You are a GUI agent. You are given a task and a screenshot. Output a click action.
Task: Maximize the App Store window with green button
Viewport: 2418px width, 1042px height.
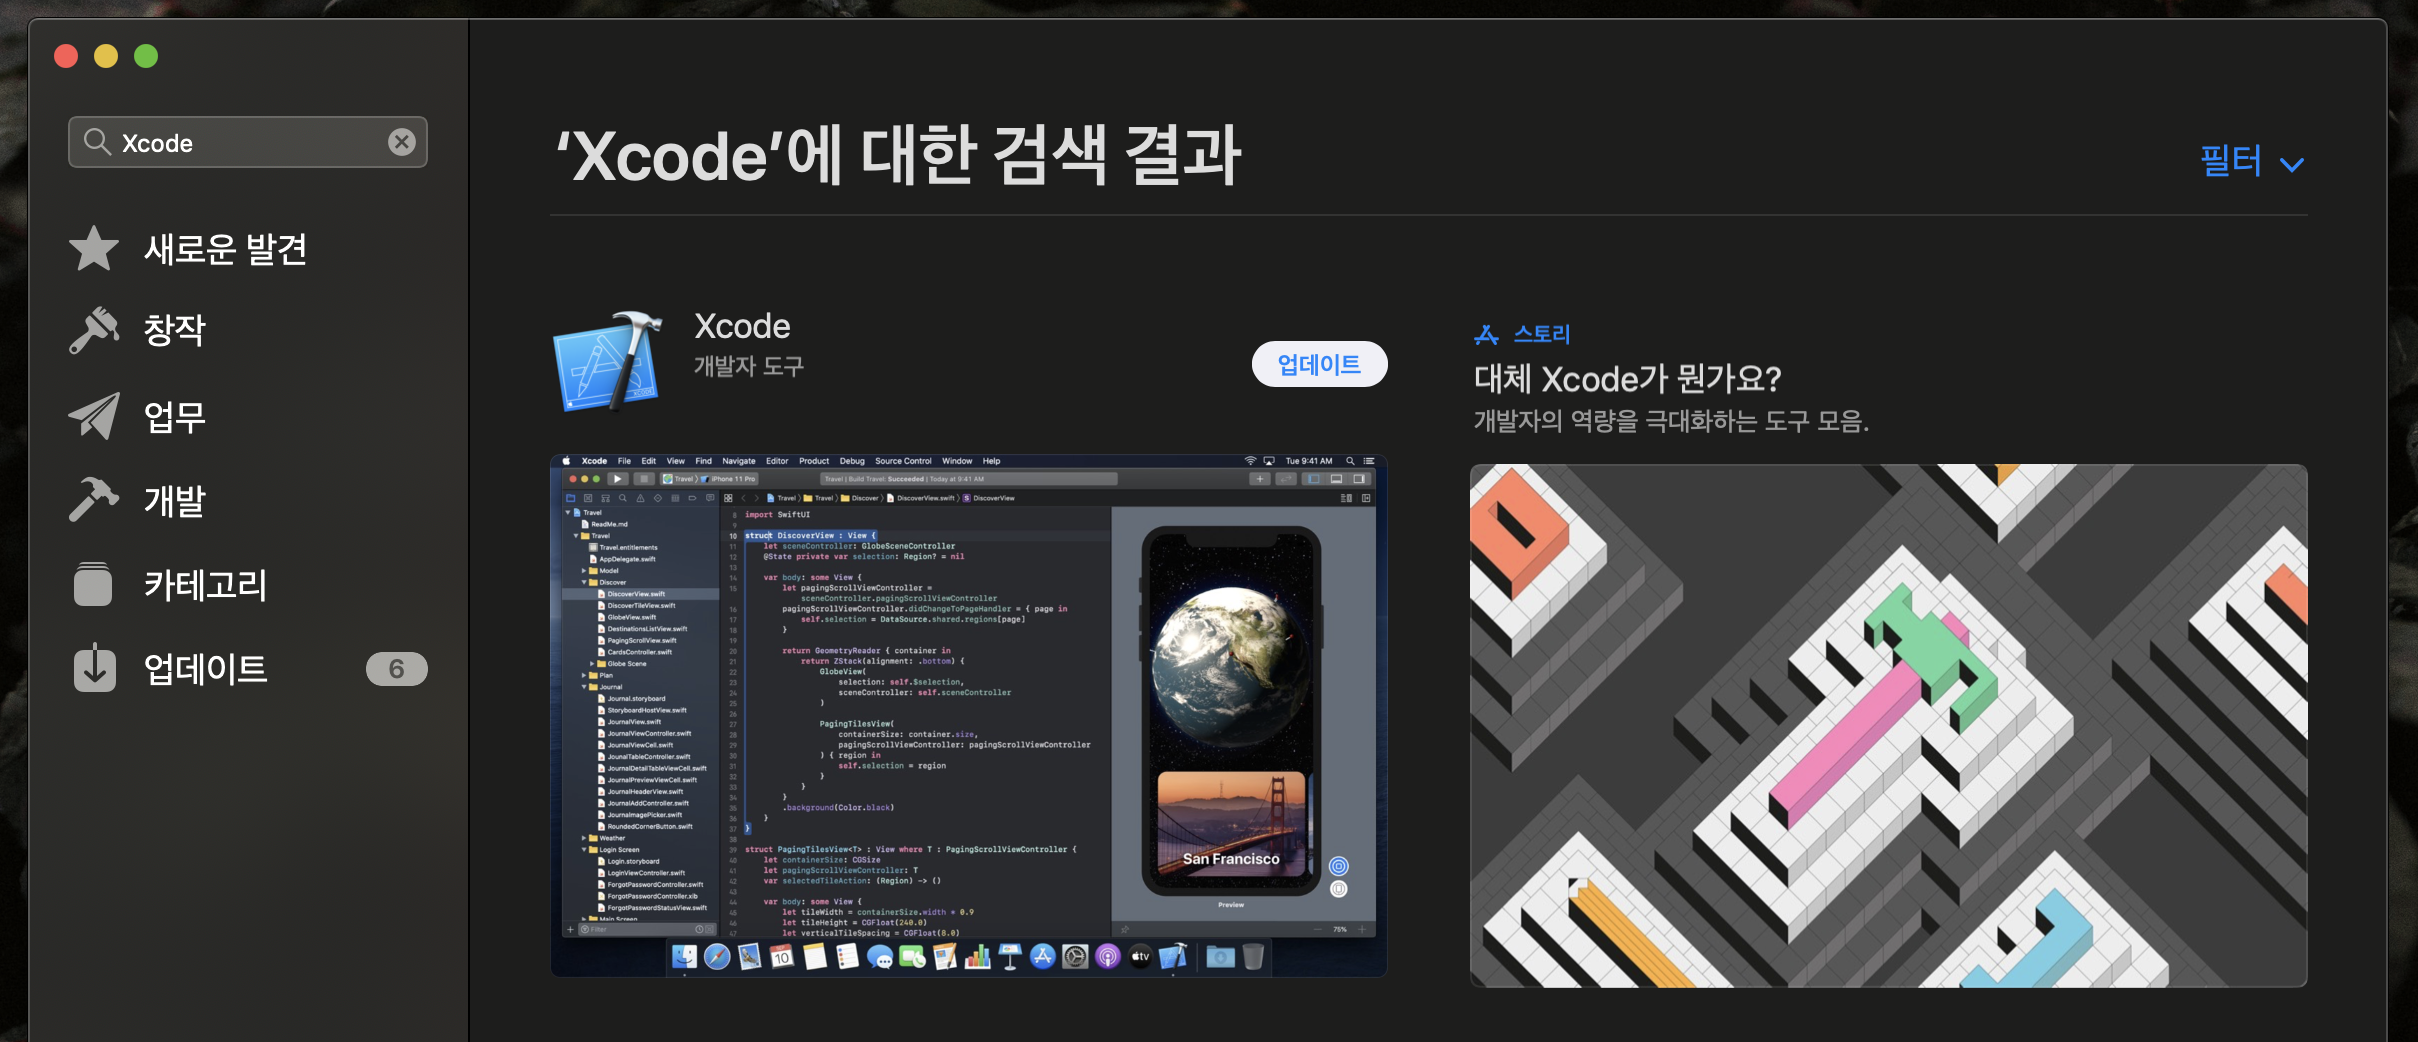(146, 56)
